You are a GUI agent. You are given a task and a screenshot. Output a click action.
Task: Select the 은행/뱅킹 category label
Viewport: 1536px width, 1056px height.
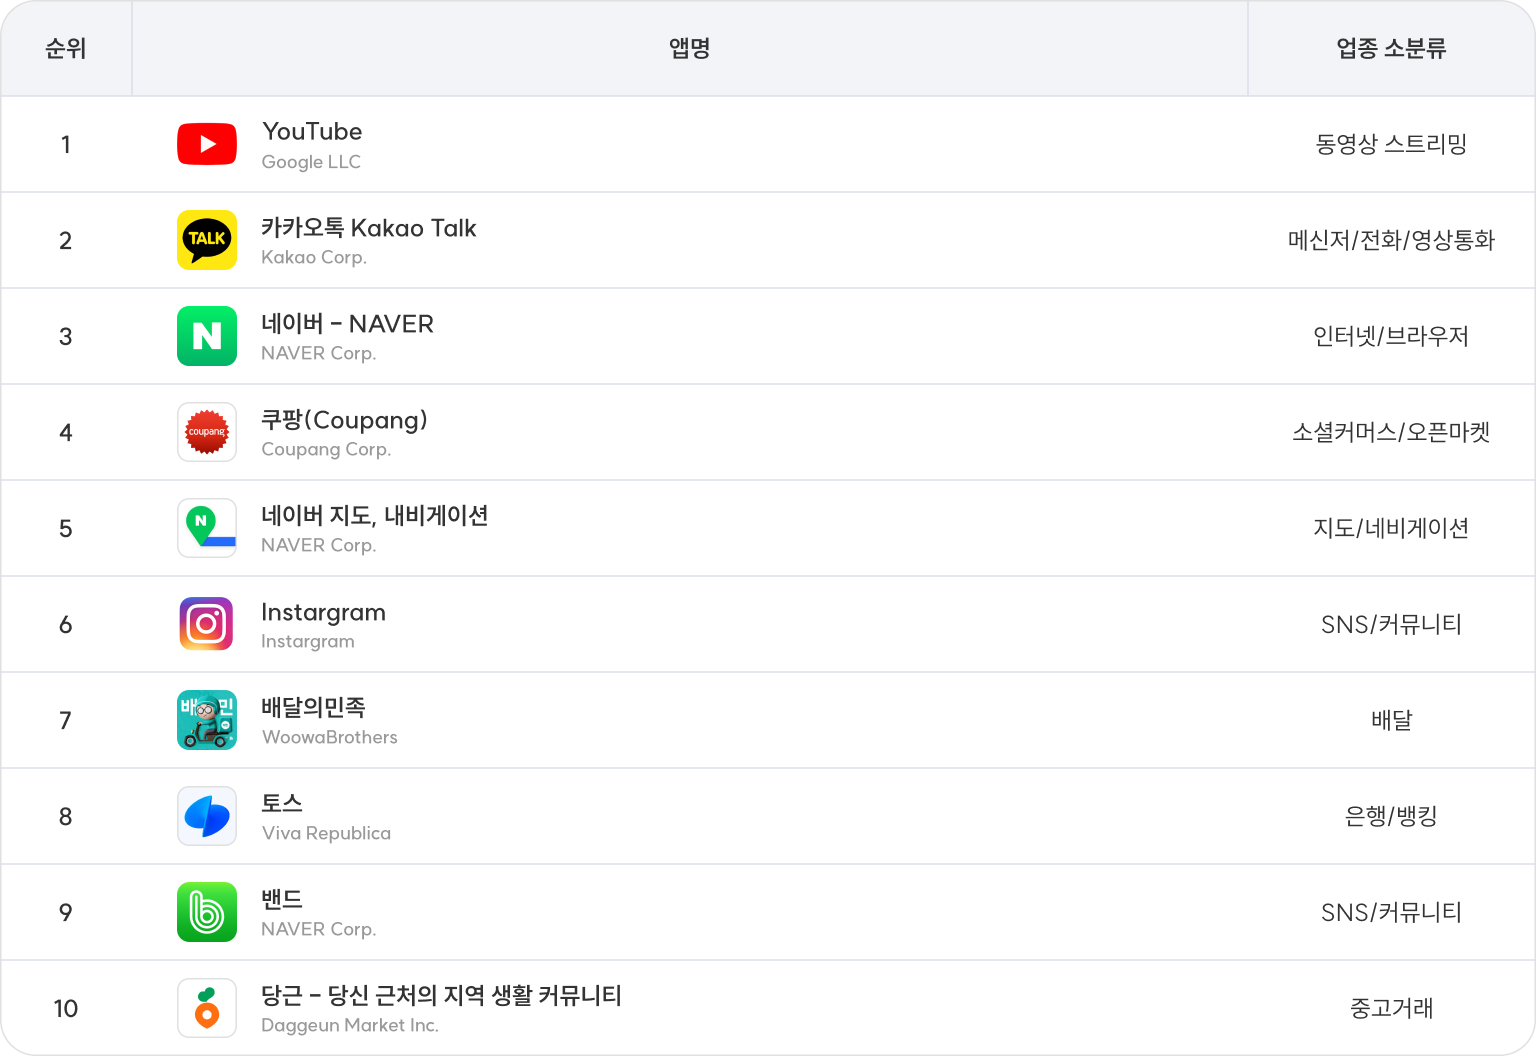1391,816
